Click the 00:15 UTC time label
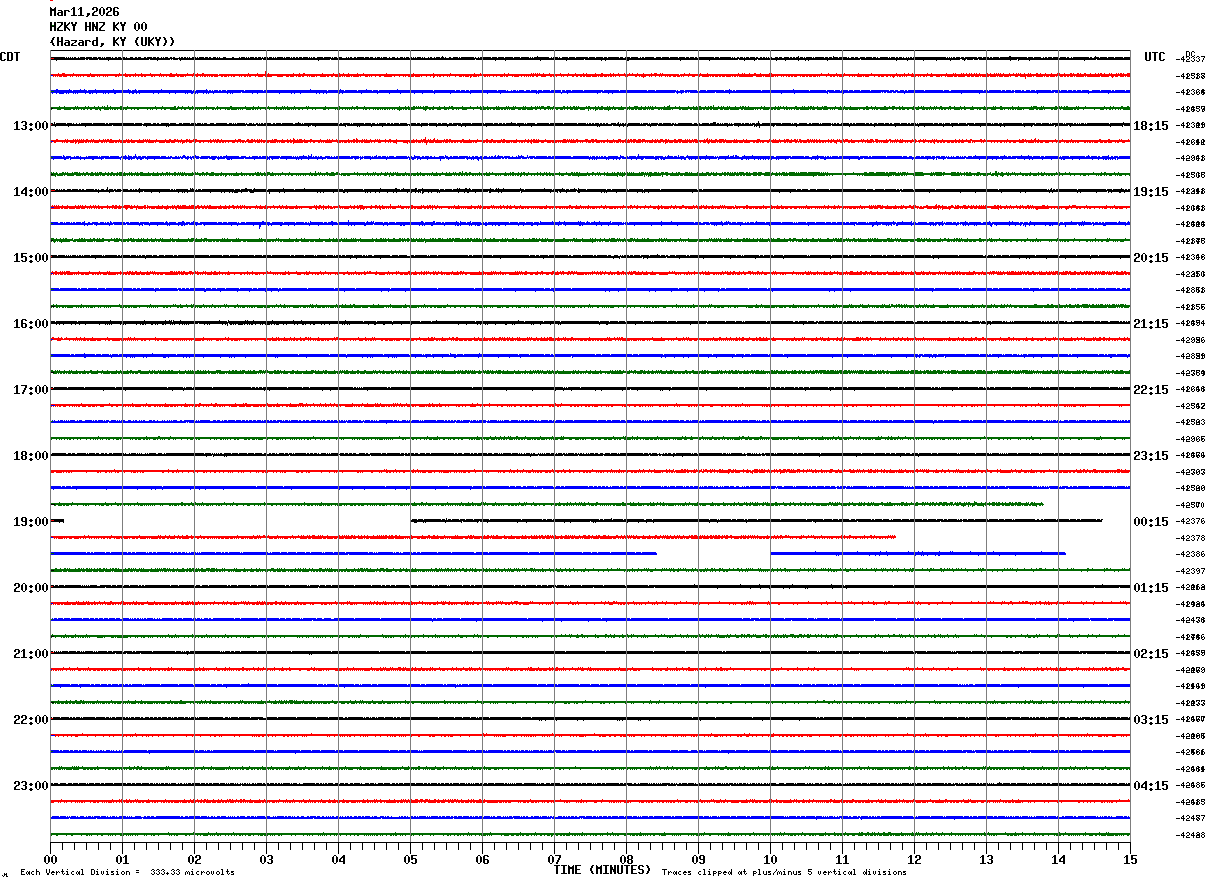 (1151, 522)
